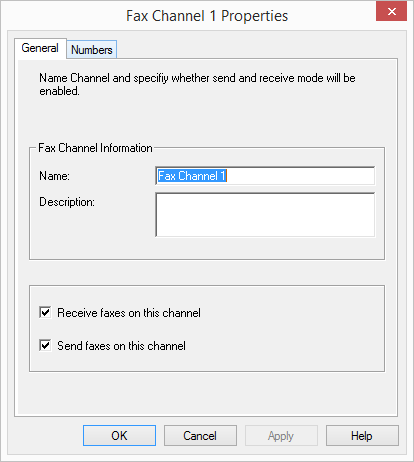Click the highlighted Fax Channel 1 text
The height and width of the screenshot is (462, 414).
point(192,176)
